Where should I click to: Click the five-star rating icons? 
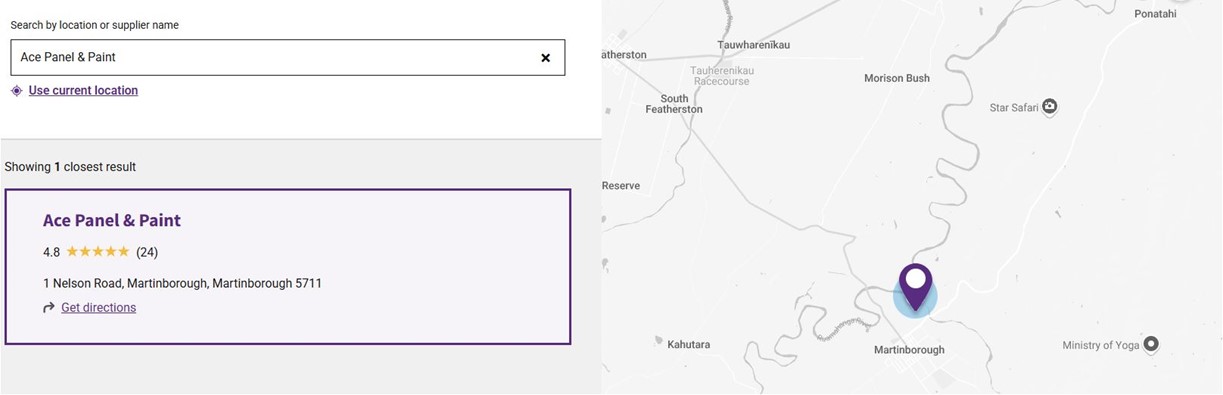(98, 252)
